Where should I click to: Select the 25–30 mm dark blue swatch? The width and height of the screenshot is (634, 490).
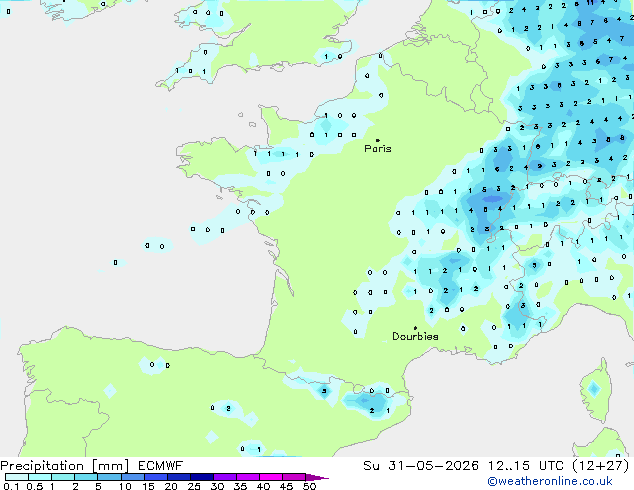[x=202, y=477]
